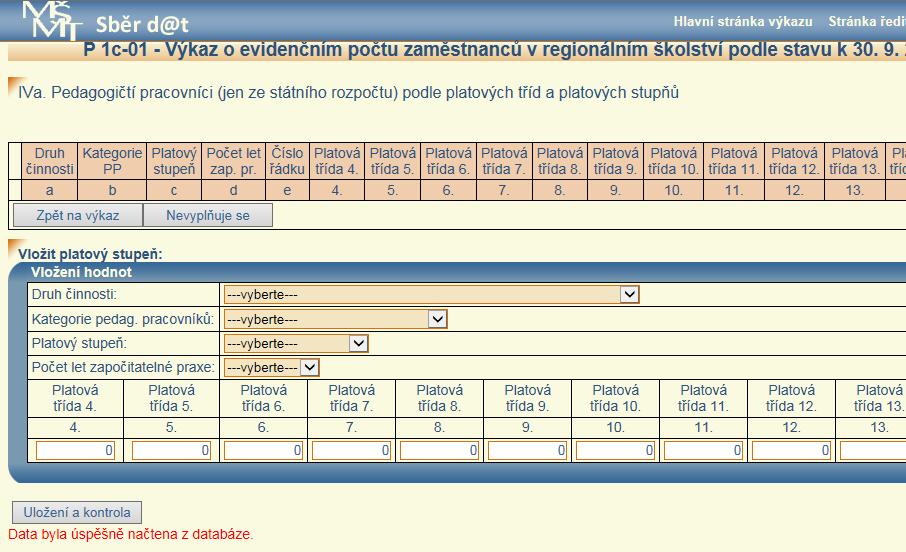This screenshot has height=552, width=906.
Task: Click the IVa. Pedagogičtí pracovníci section heading
Action: click(x=348, y=92)
